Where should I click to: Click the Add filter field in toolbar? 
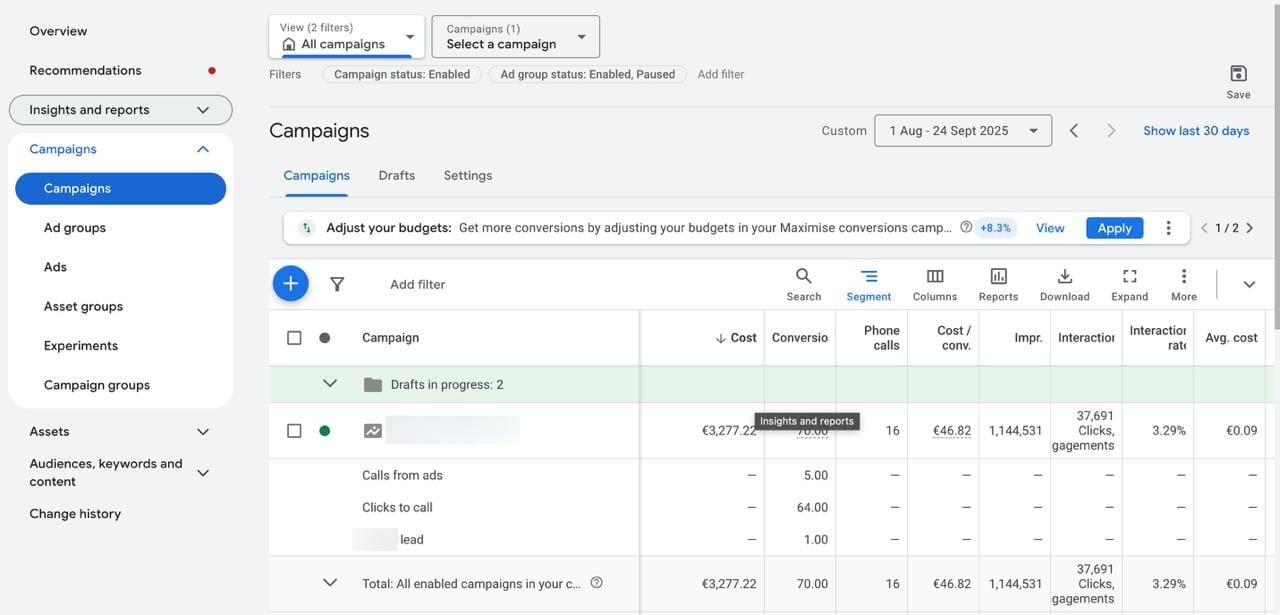(418, 284)
